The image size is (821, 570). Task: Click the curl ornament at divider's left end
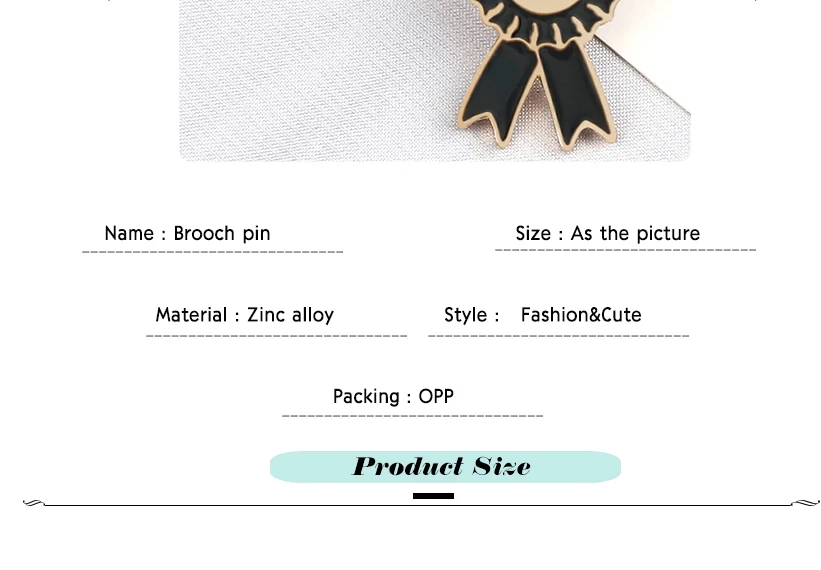click(34, 503)
